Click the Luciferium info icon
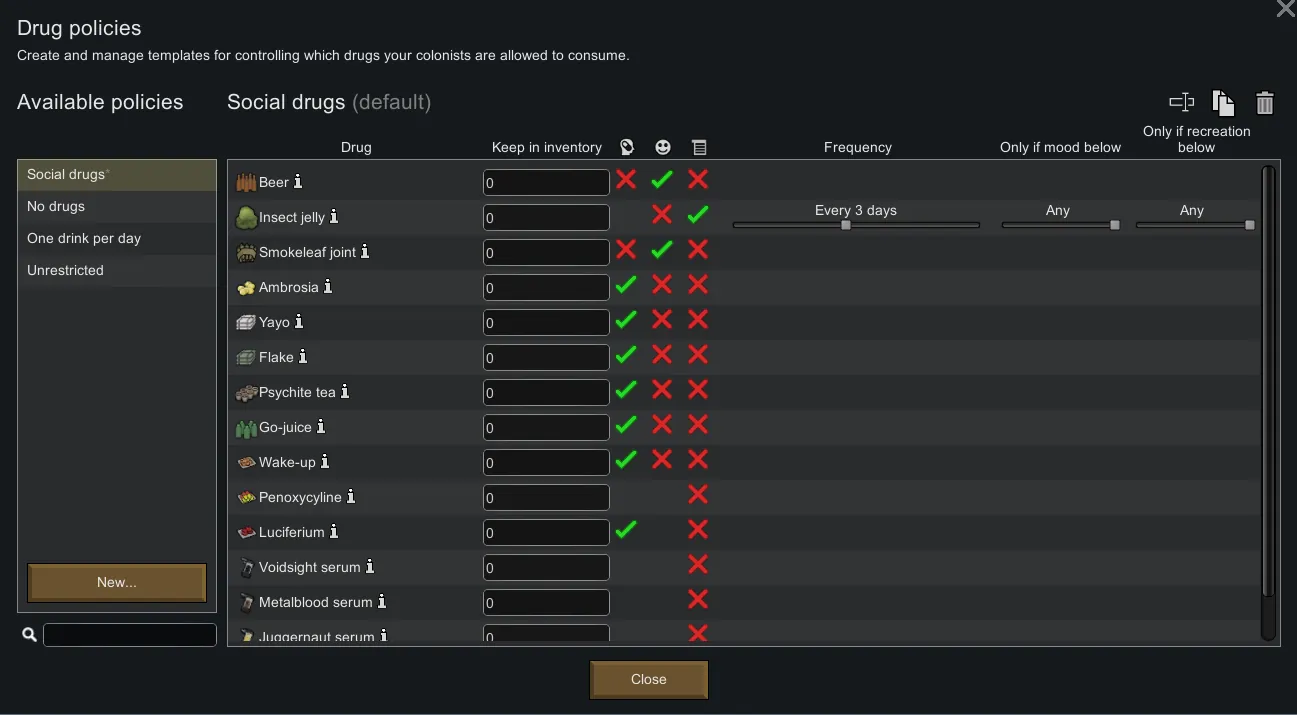Viewport: 1297px width, 715px height. [x=334, y=532]
